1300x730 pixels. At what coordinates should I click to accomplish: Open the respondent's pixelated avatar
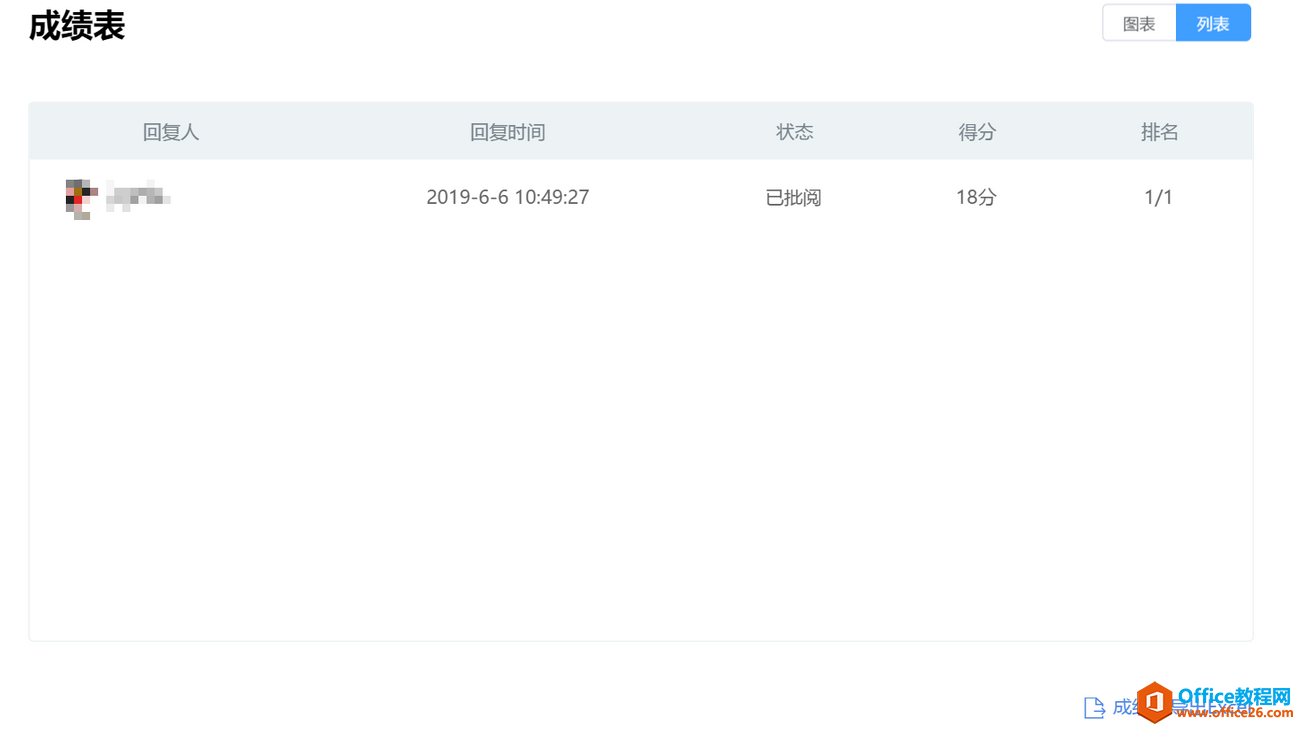81,198
